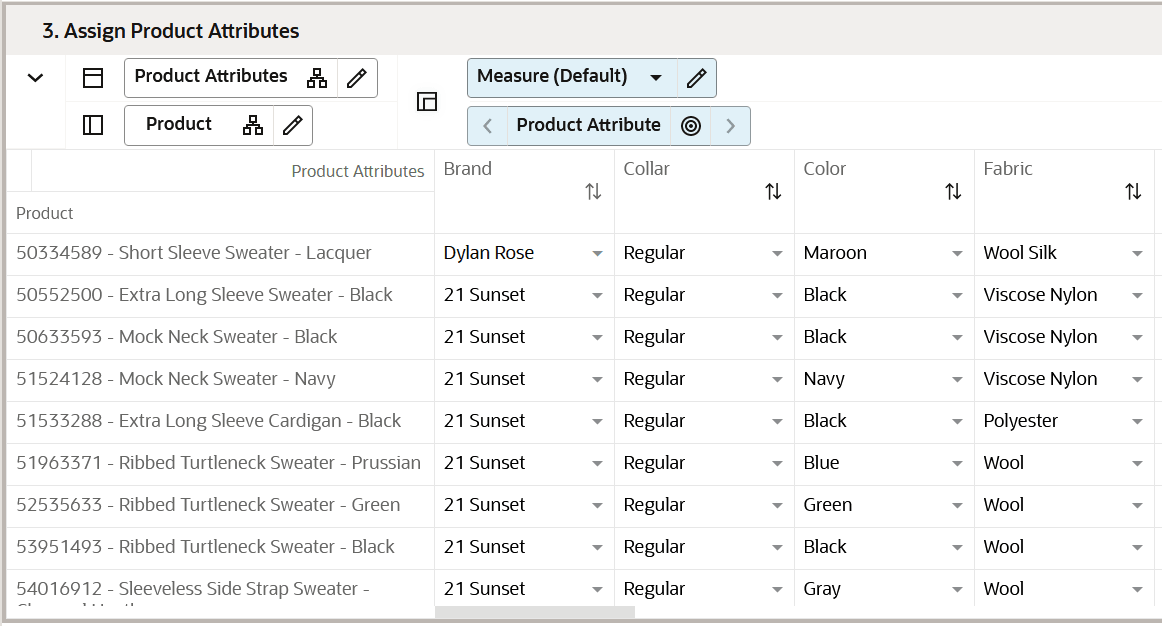Click the pencil icon next to Product

(x=292, y=125)
